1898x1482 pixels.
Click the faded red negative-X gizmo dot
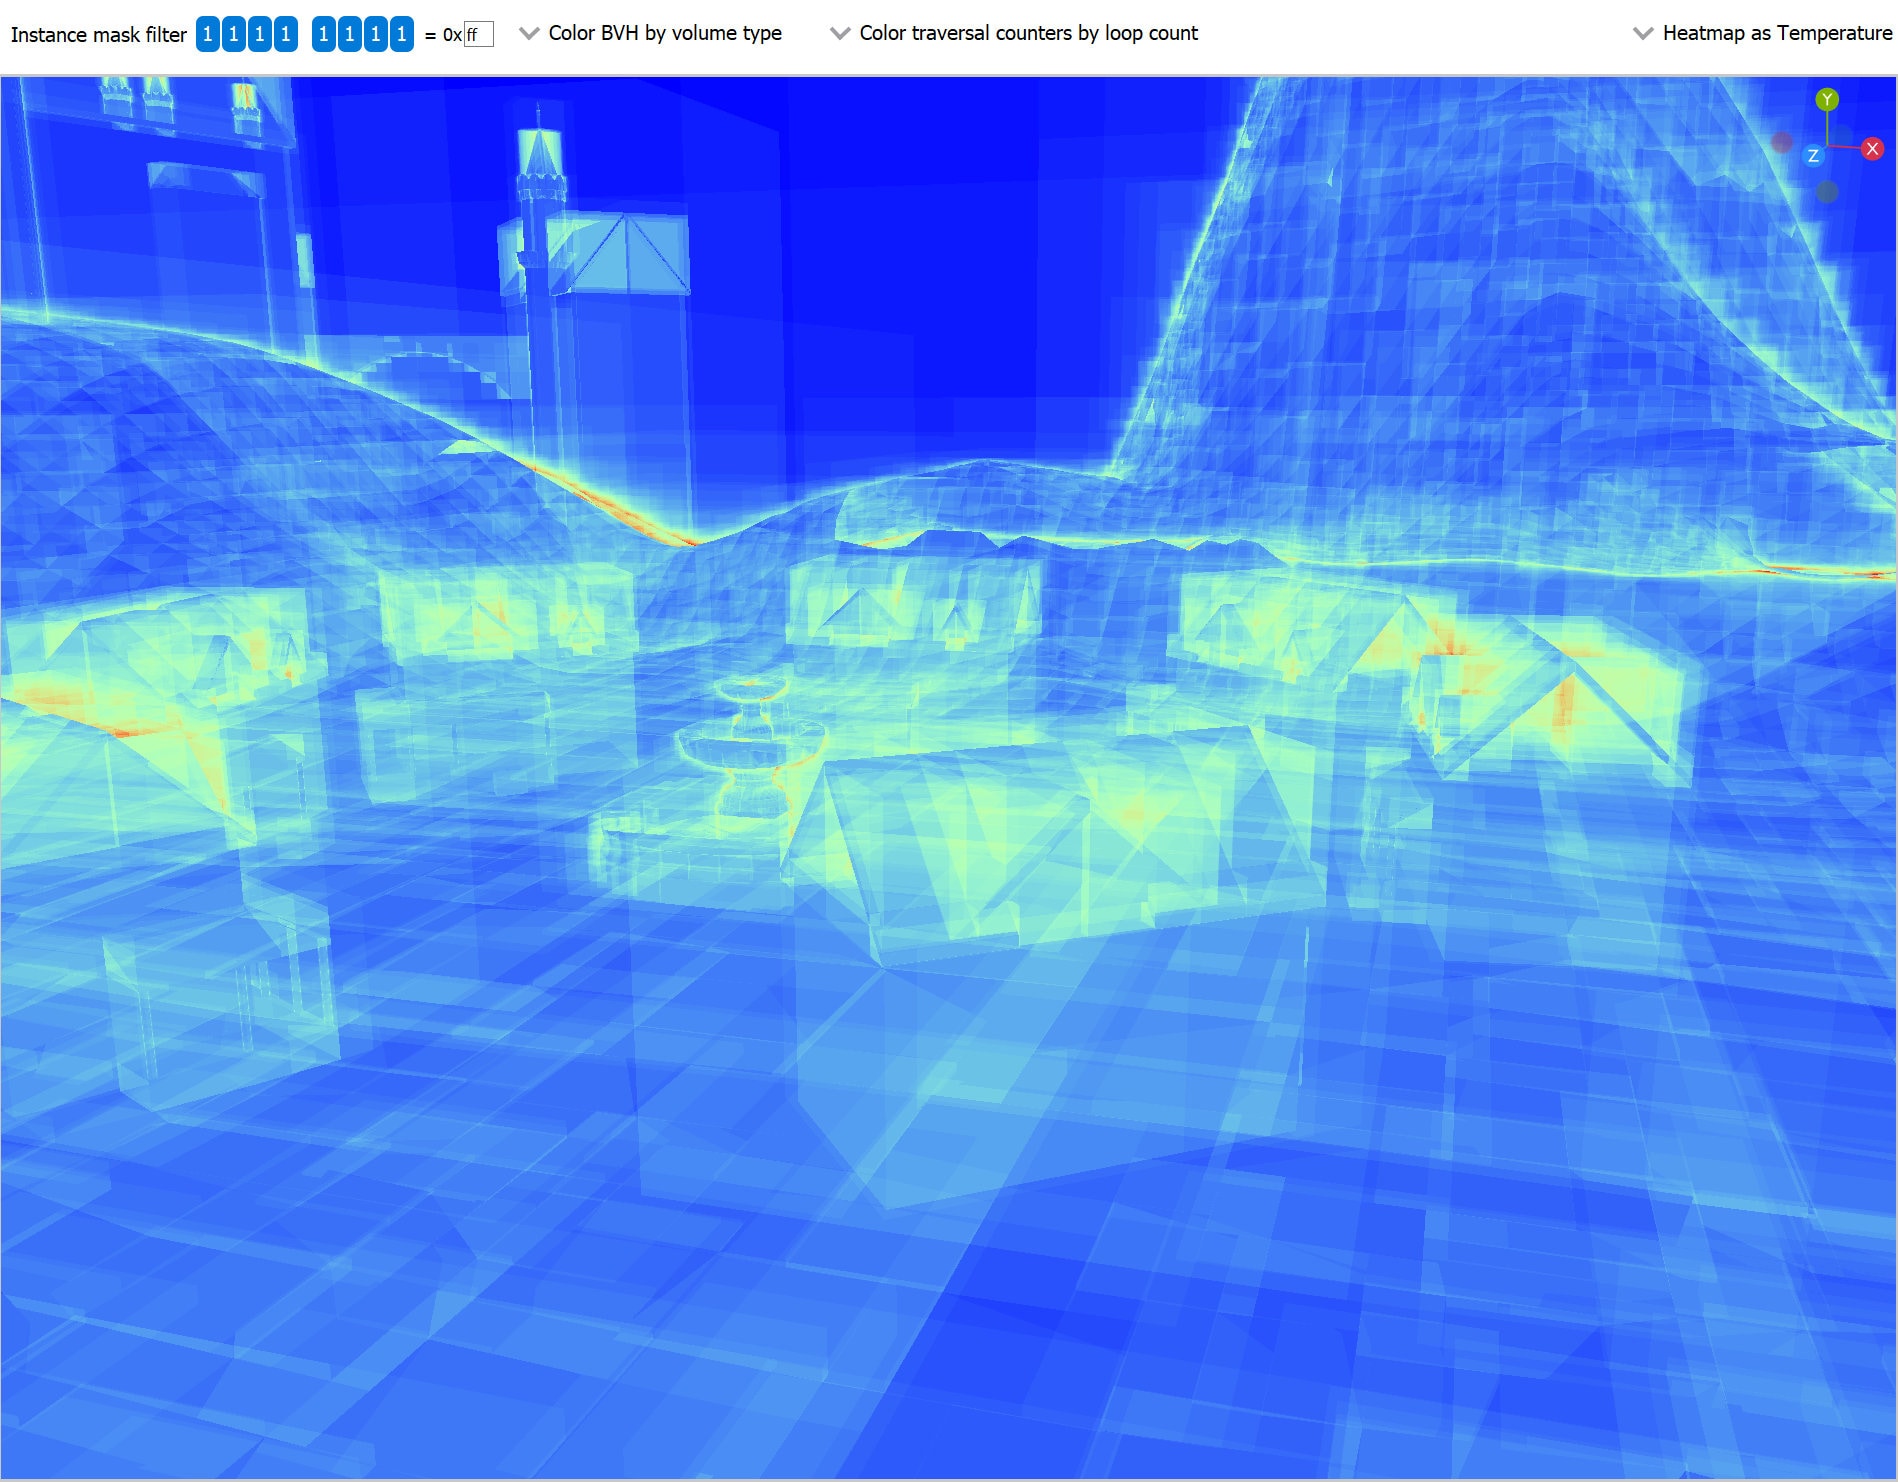[x=1782, y=143]
